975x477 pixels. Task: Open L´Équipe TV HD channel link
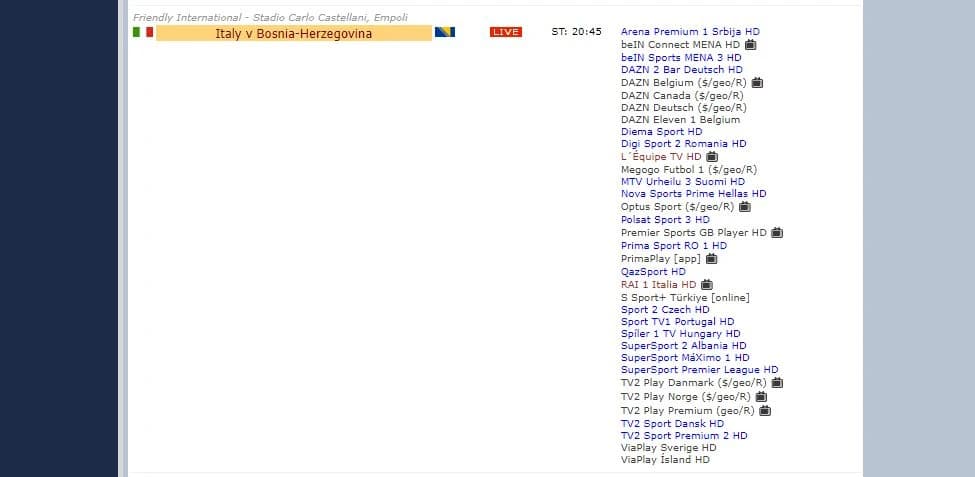[661, 157]
